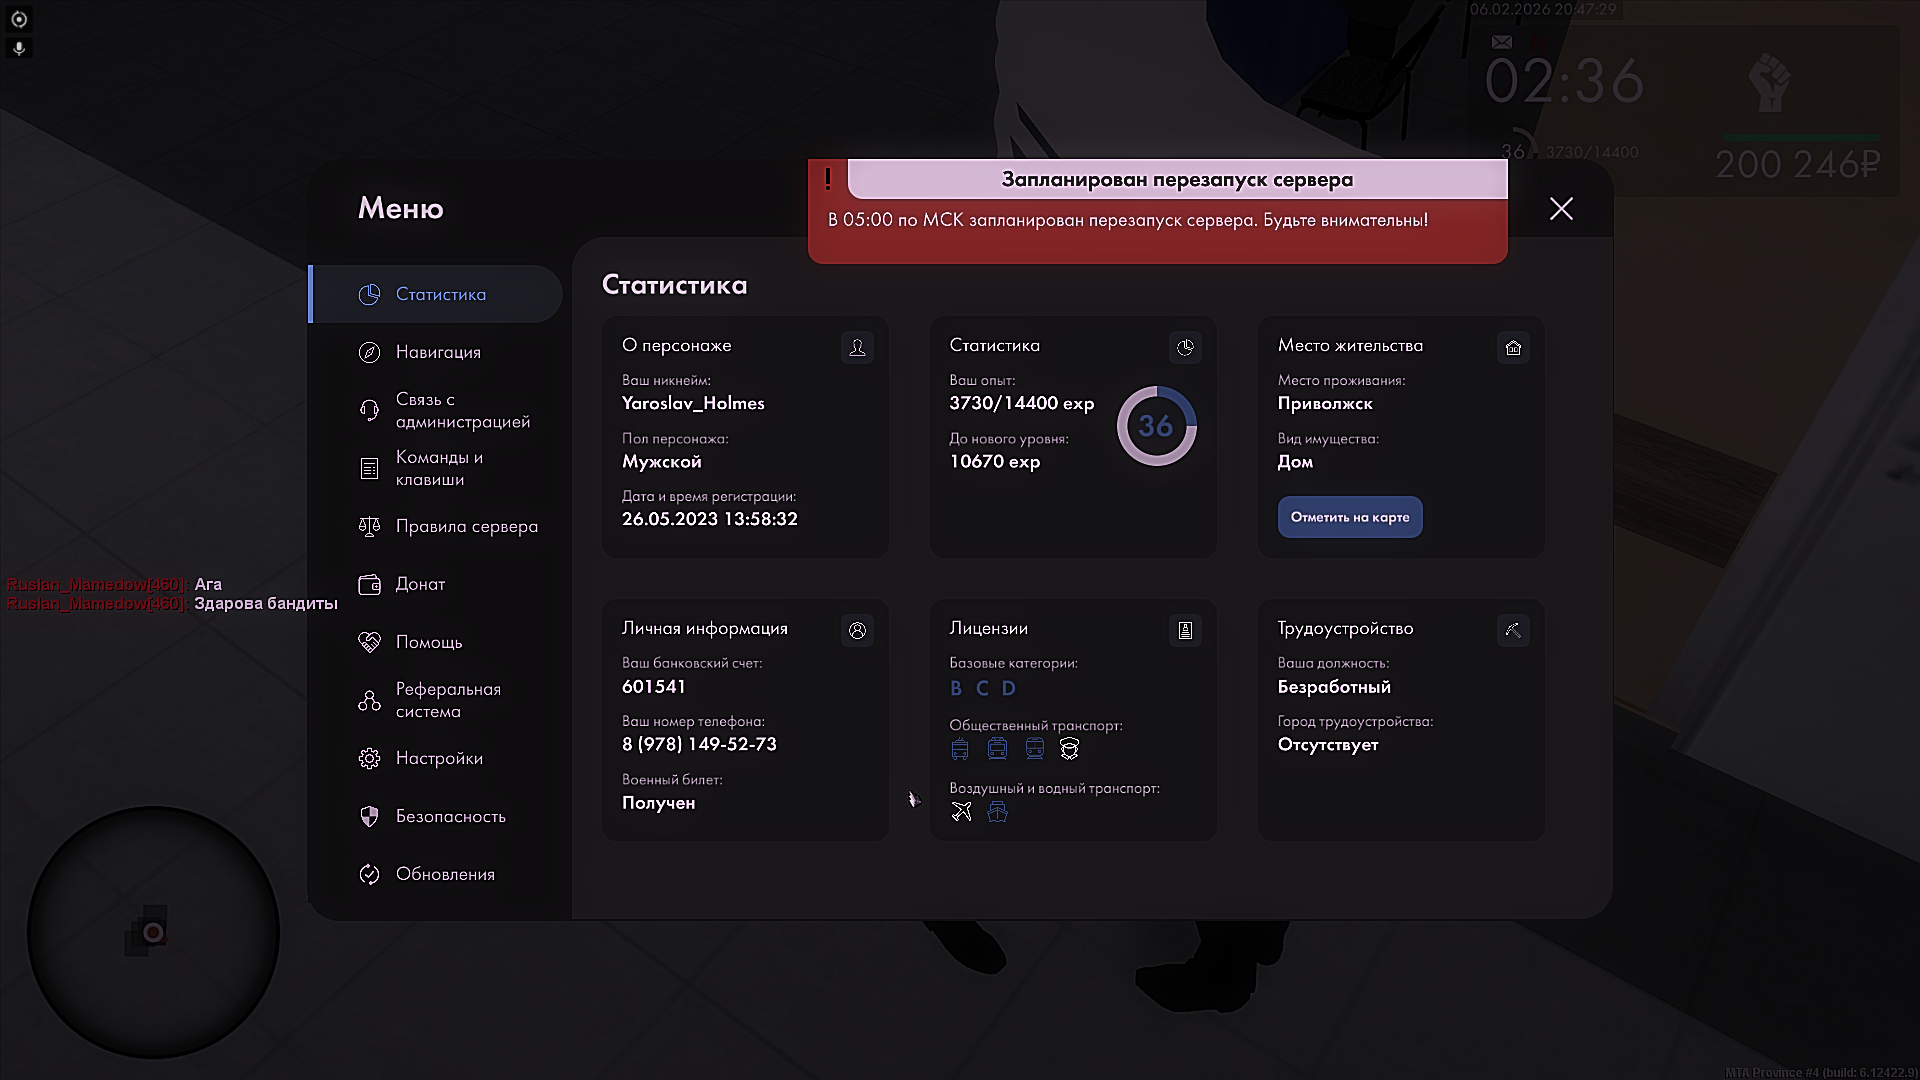Click the profile icon in Личная информация card

tap(857, 630)
